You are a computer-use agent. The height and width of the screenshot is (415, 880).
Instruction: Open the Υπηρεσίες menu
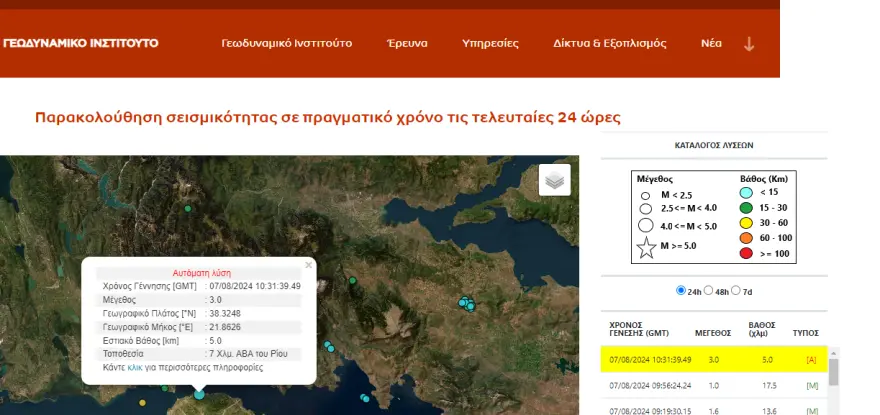tap(490, 43)
